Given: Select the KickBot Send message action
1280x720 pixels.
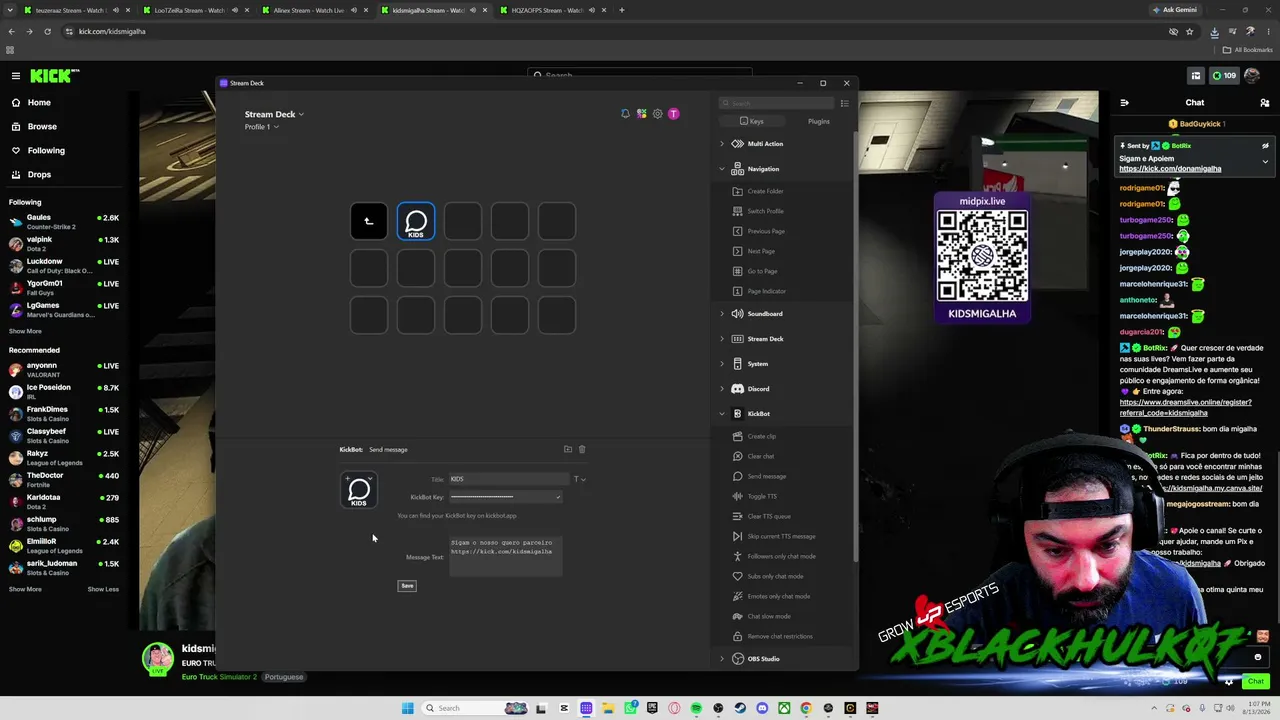Looking at the screenshot, I should 767,476.
